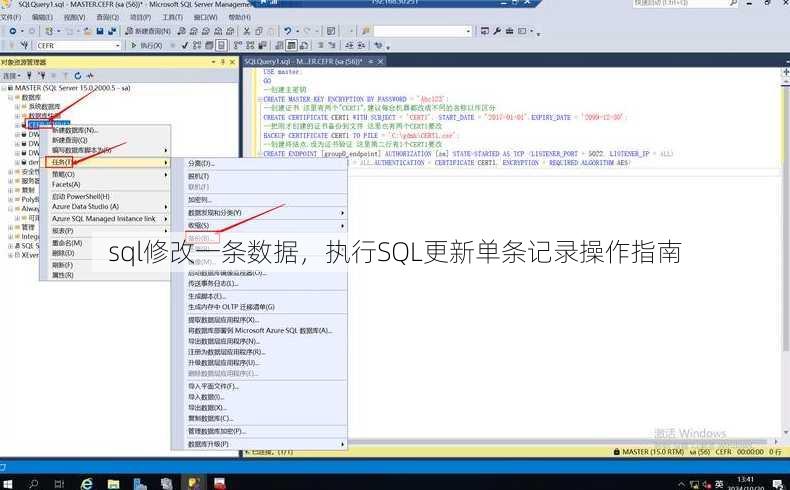This screenshot has width=790, height=490.
Task: Select 任务(T) in the context menu
Action: click(x=106, y=162)
